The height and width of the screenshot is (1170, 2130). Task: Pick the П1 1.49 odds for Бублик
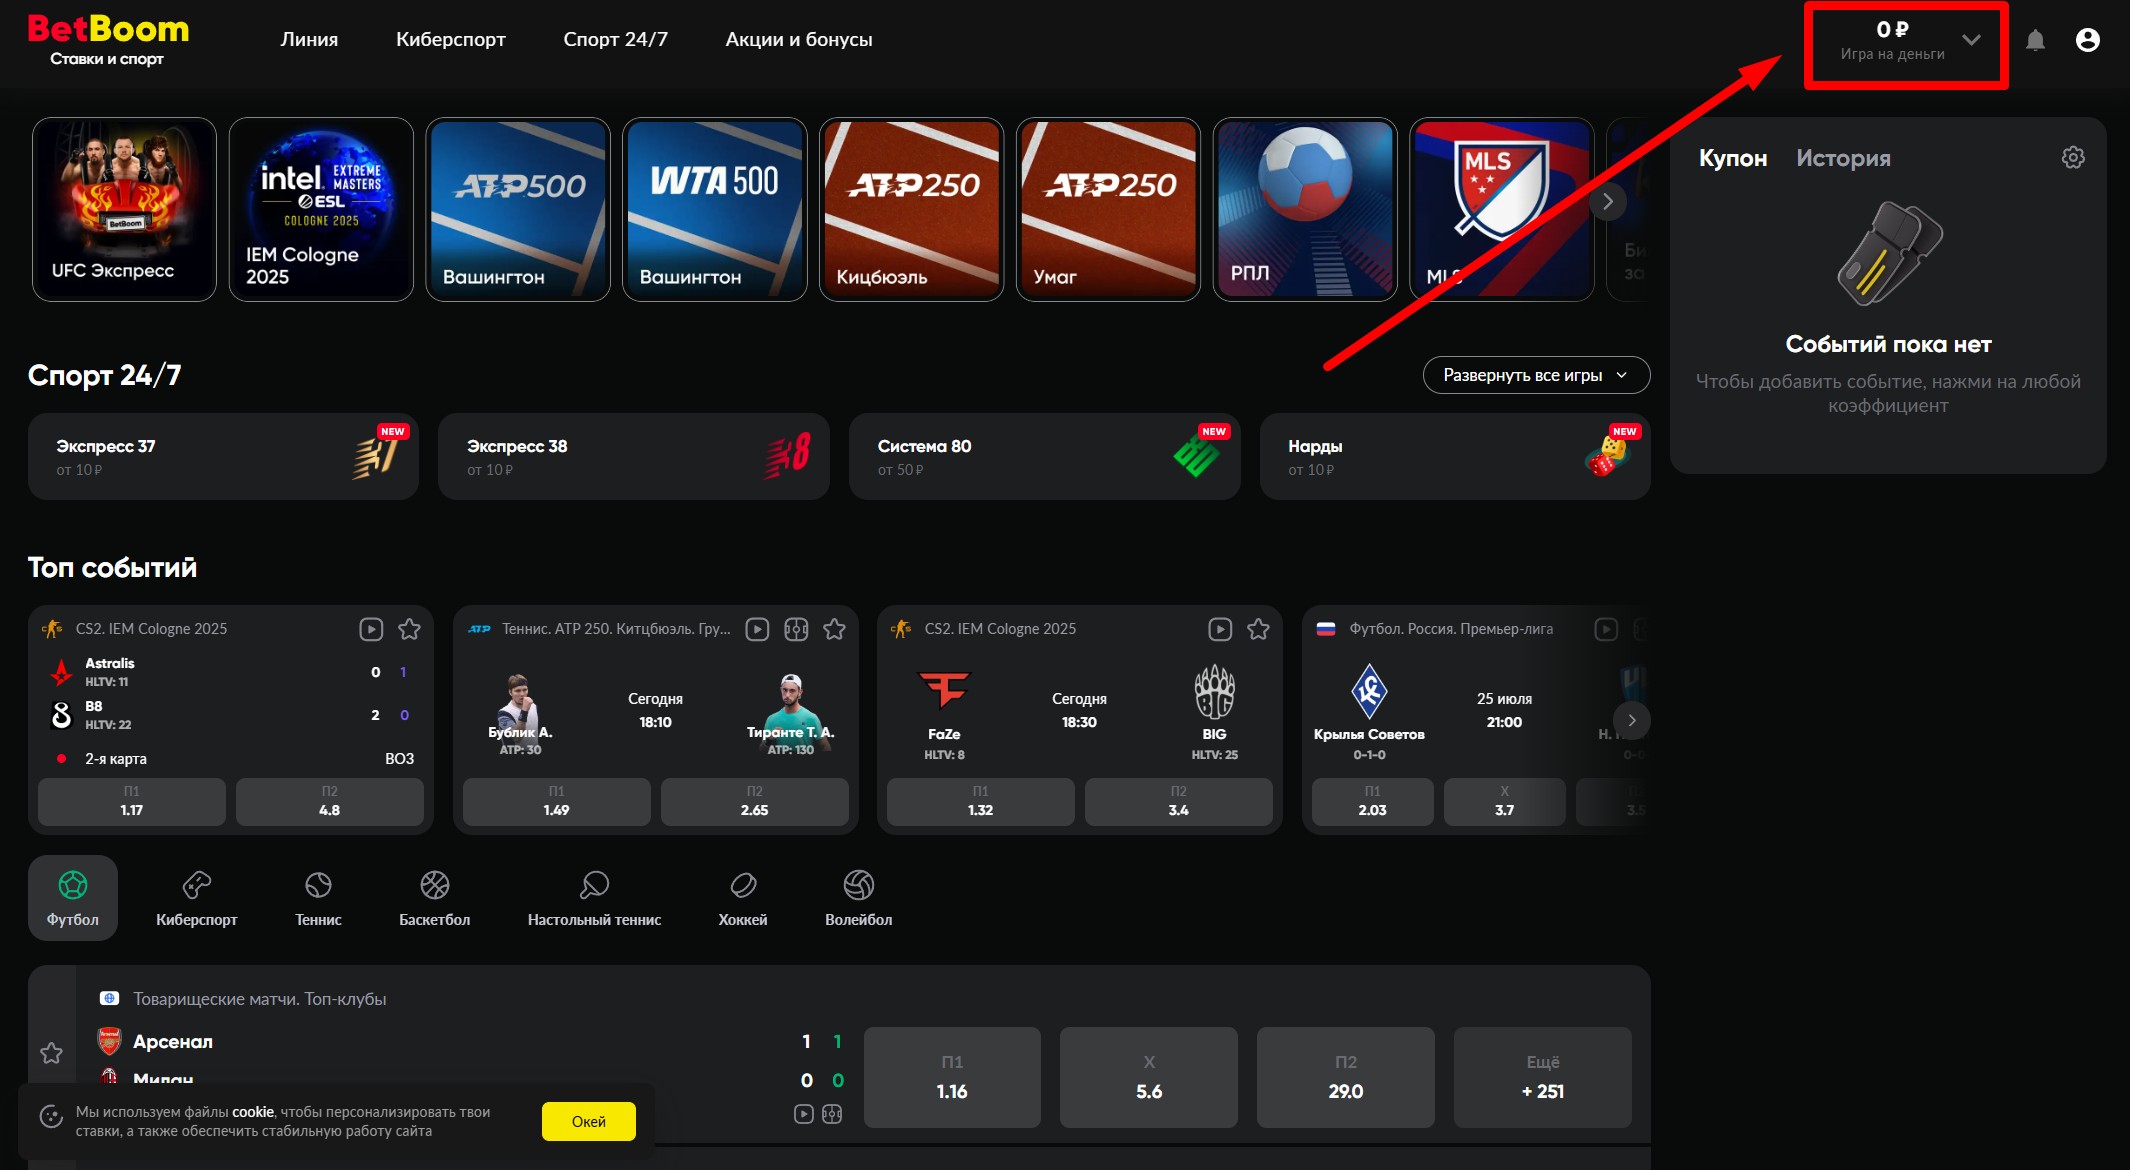[x=556, y=801]
